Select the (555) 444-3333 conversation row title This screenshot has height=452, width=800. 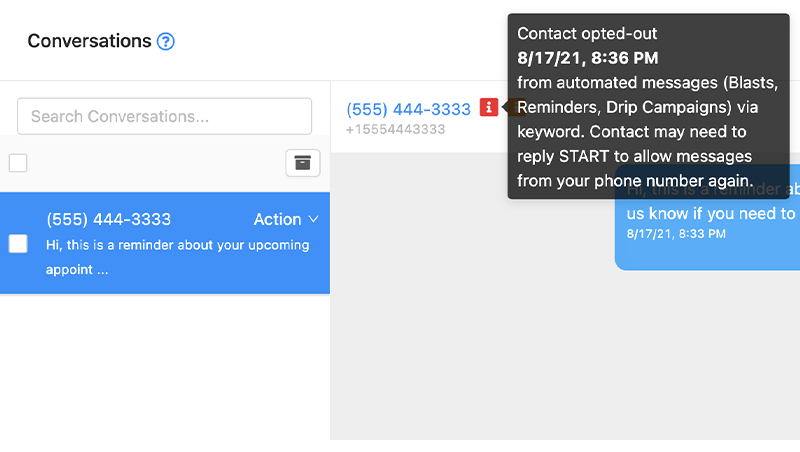[x=108, y=219]
